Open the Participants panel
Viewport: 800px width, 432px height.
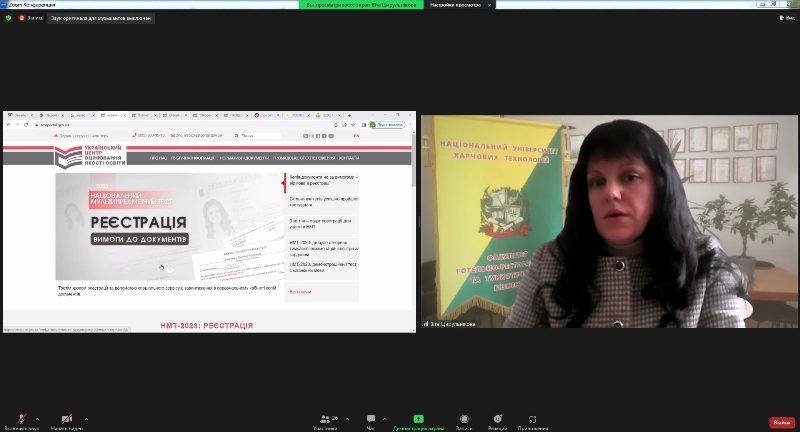(x=326, y=421)
